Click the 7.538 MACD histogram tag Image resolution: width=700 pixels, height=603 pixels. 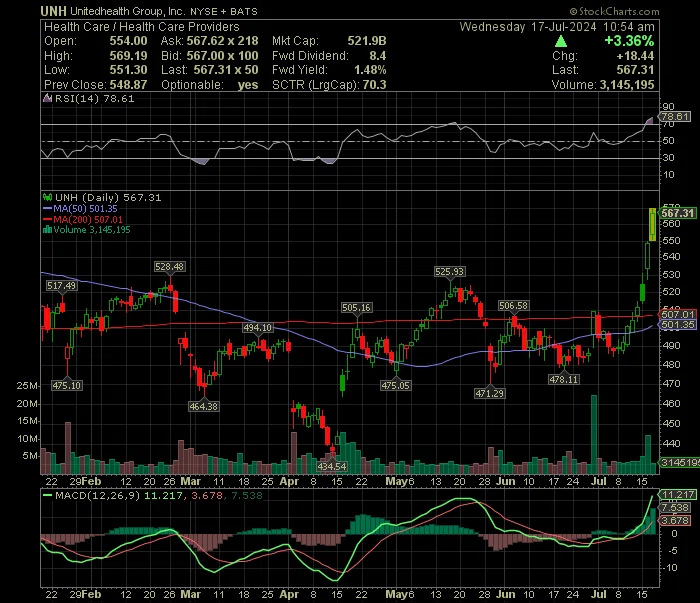point(675,508)
